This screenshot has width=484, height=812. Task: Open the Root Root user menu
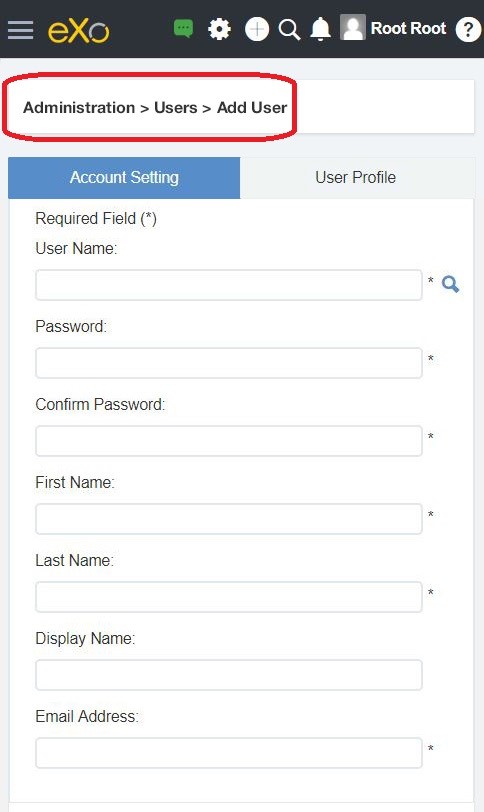click(x=408, y=28)
